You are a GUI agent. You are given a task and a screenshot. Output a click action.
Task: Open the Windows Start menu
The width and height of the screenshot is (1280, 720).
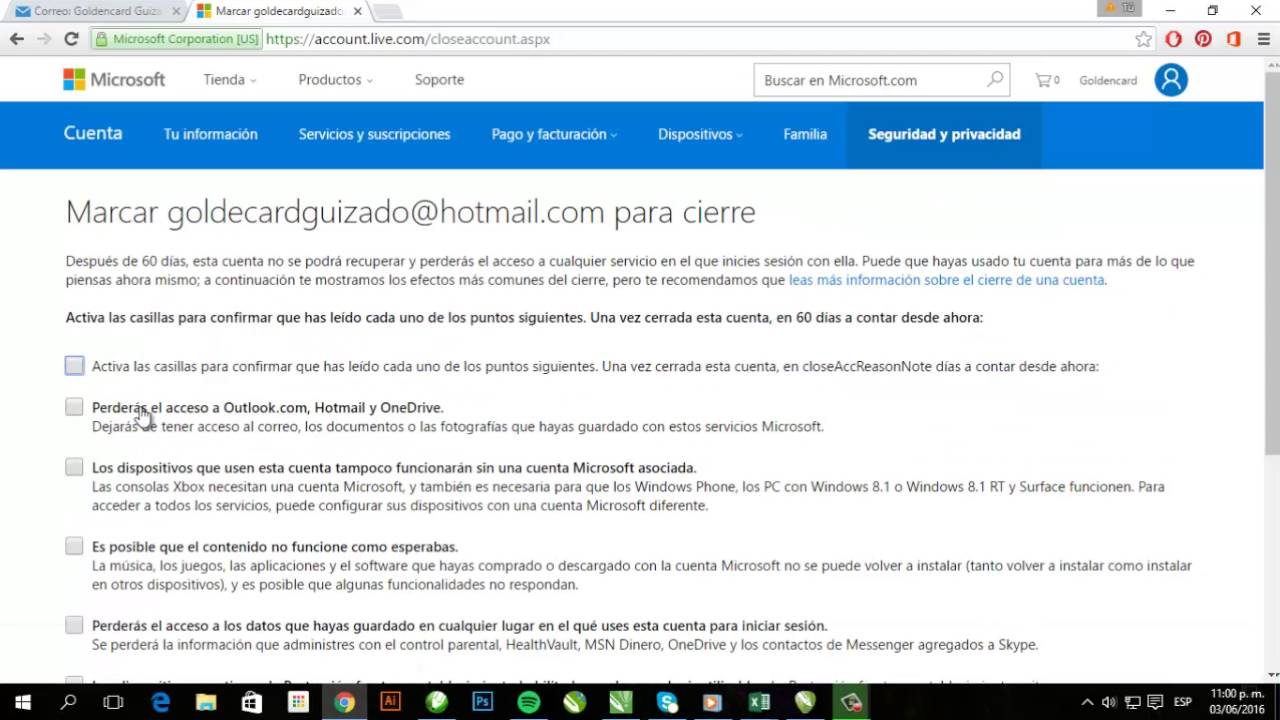coord(23,702)
